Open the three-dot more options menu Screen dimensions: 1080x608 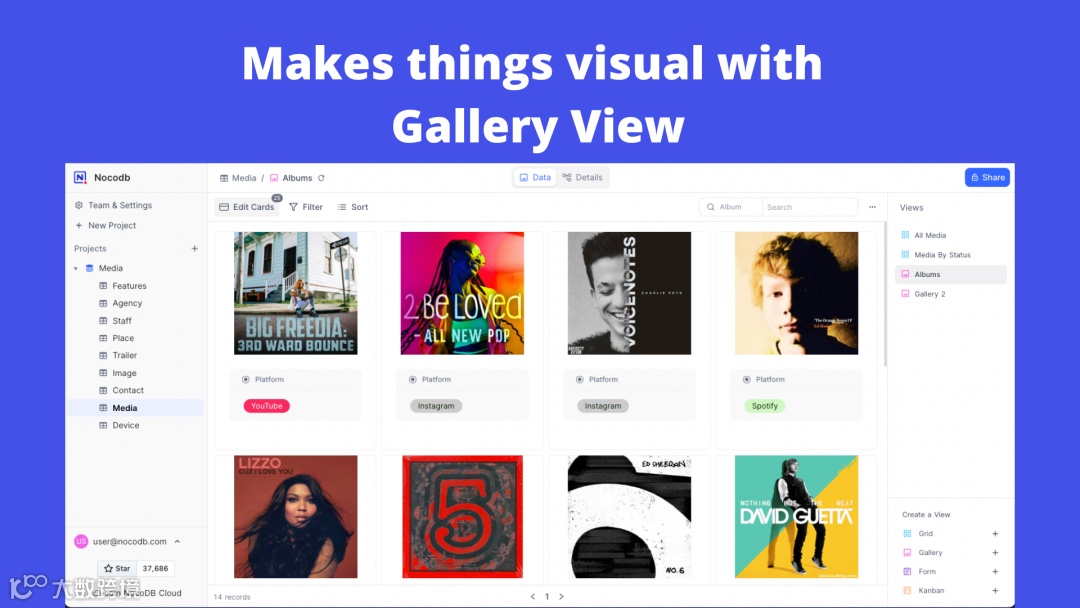point(872,207)
